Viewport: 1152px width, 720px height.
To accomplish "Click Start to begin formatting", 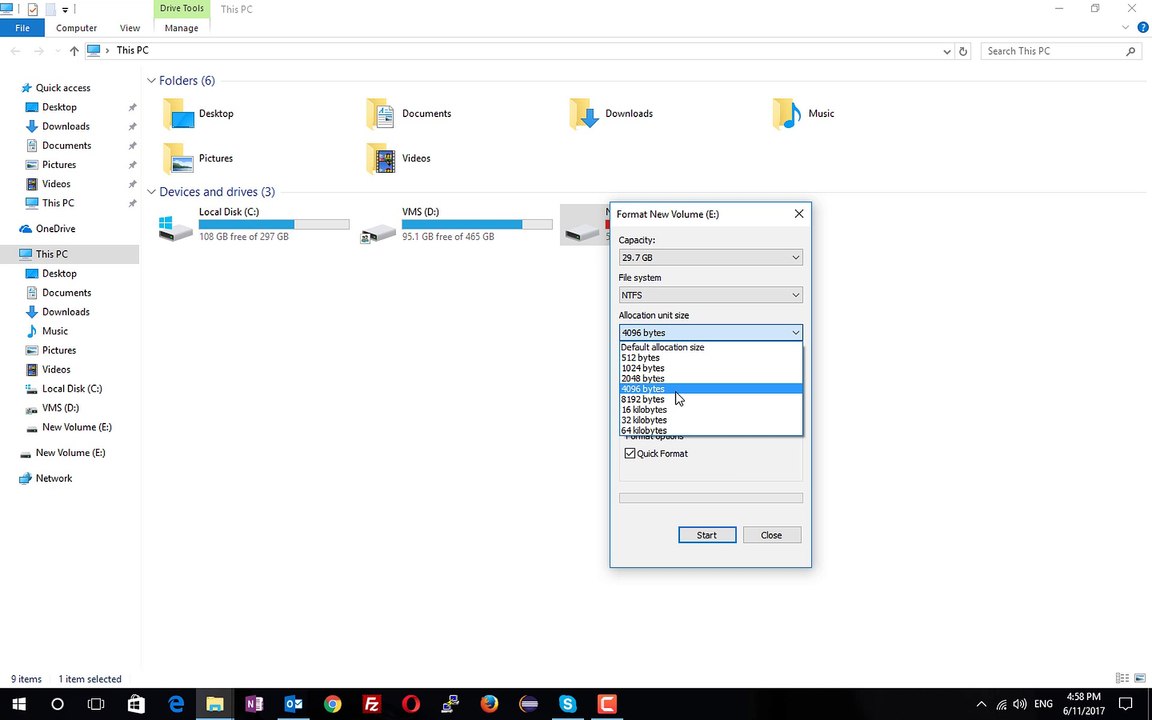I will click(707, 535).
